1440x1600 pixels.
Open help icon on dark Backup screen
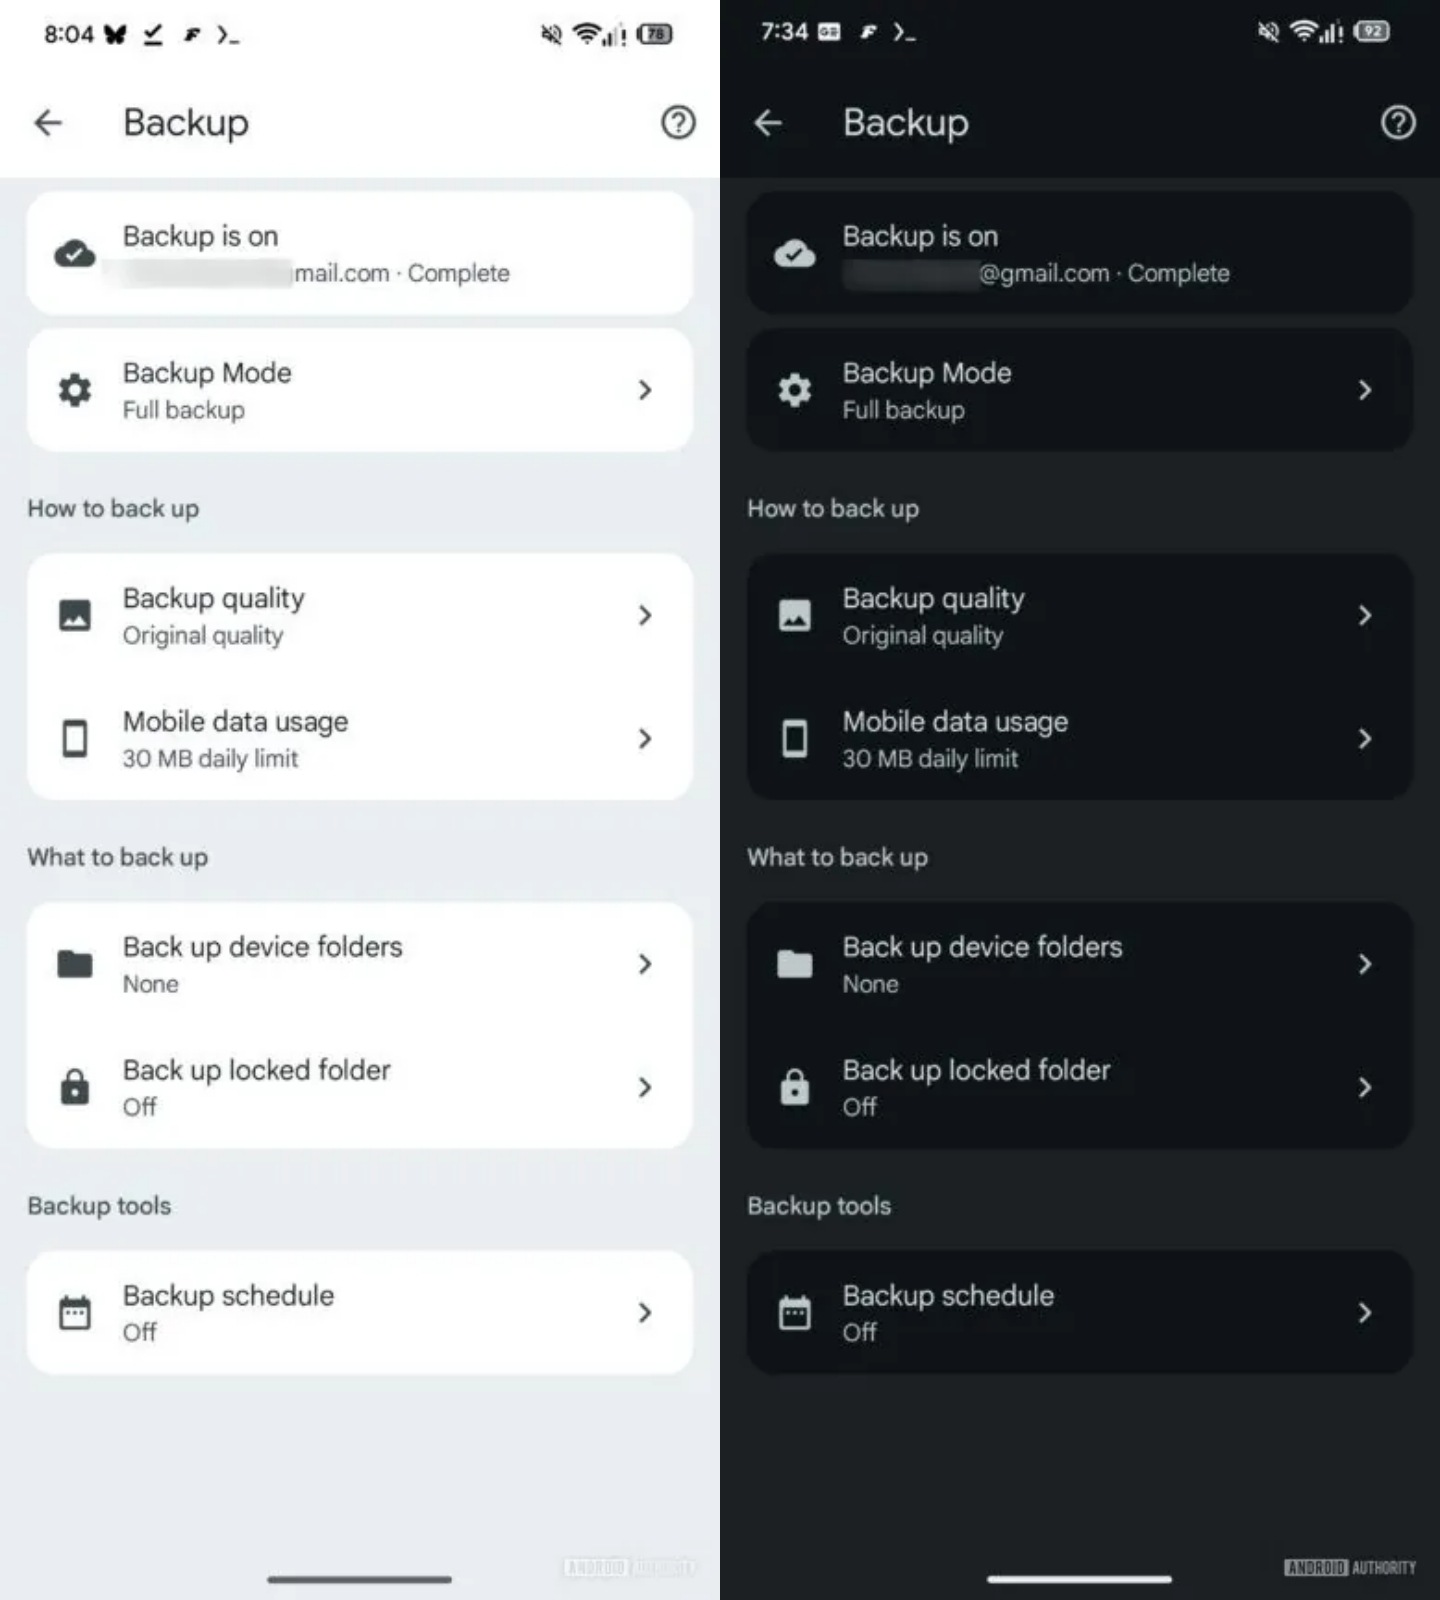click(1398, 123)
